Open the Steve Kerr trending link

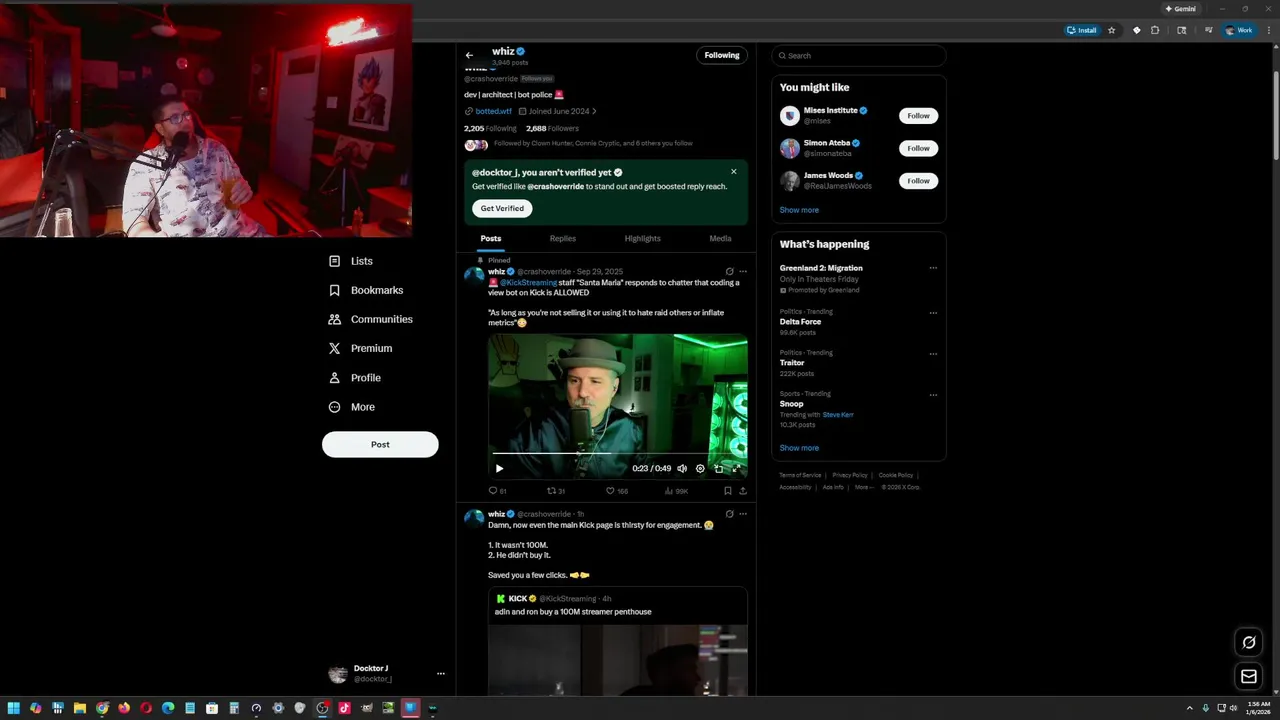tap(838, 415)
